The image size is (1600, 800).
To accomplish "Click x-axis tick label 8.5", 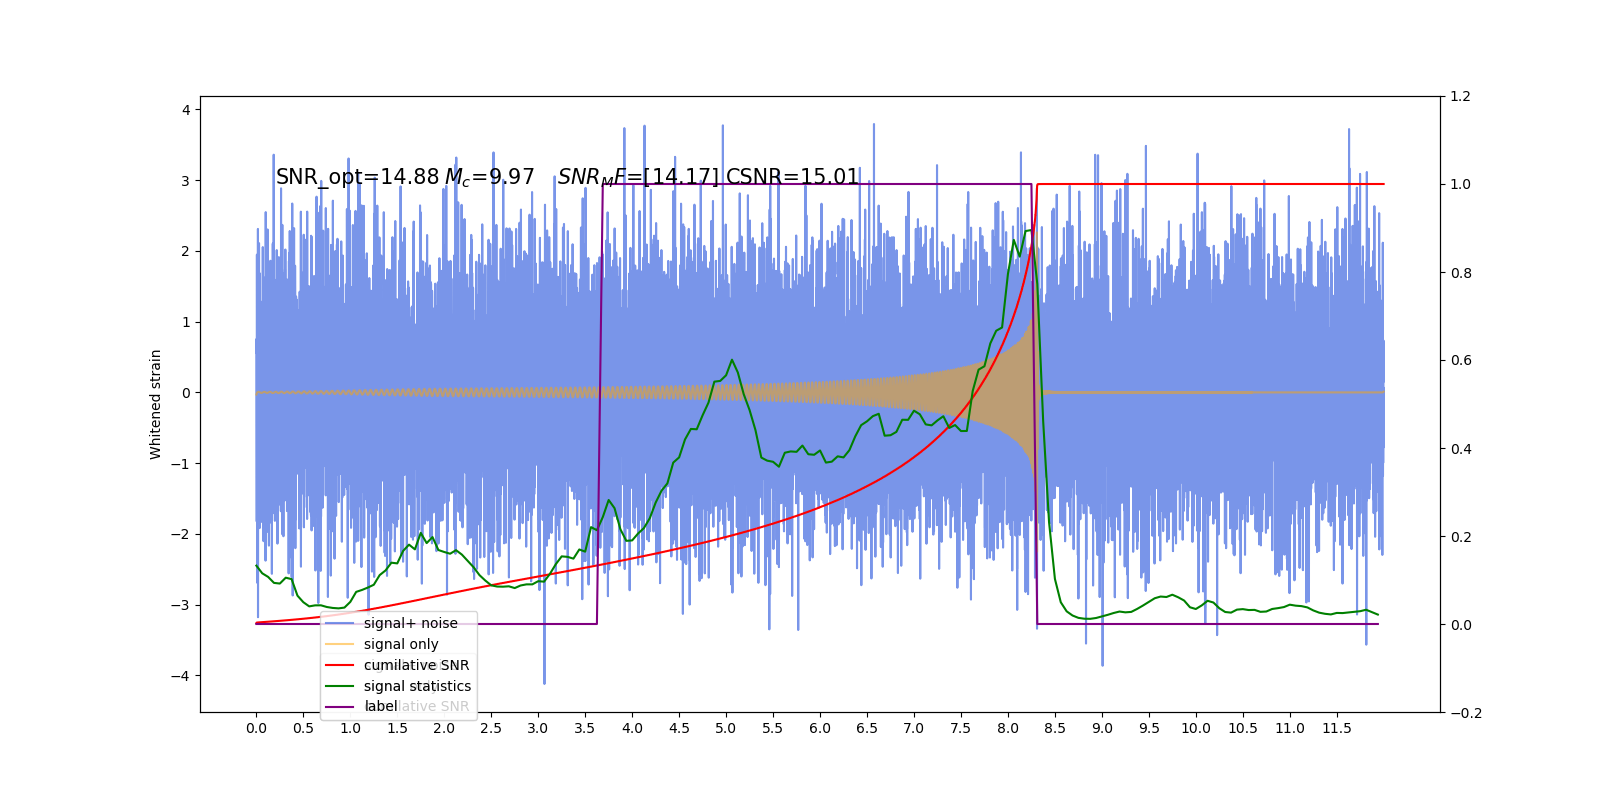I will (x=1055, y=728).
